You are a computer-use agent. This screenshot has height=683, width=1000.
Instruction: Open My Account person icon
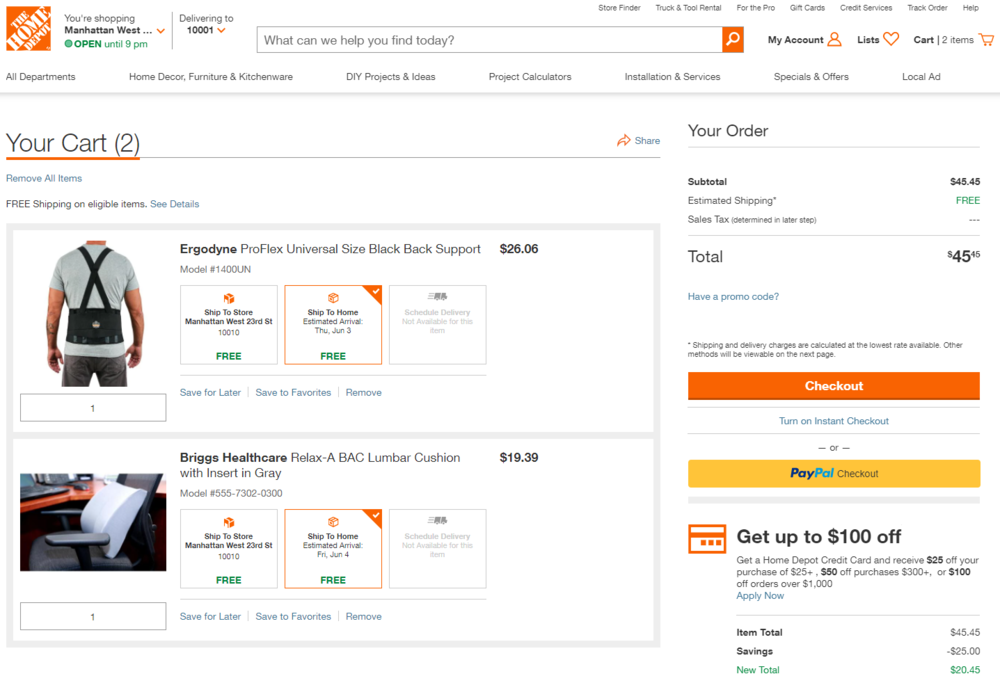point(834,40)
